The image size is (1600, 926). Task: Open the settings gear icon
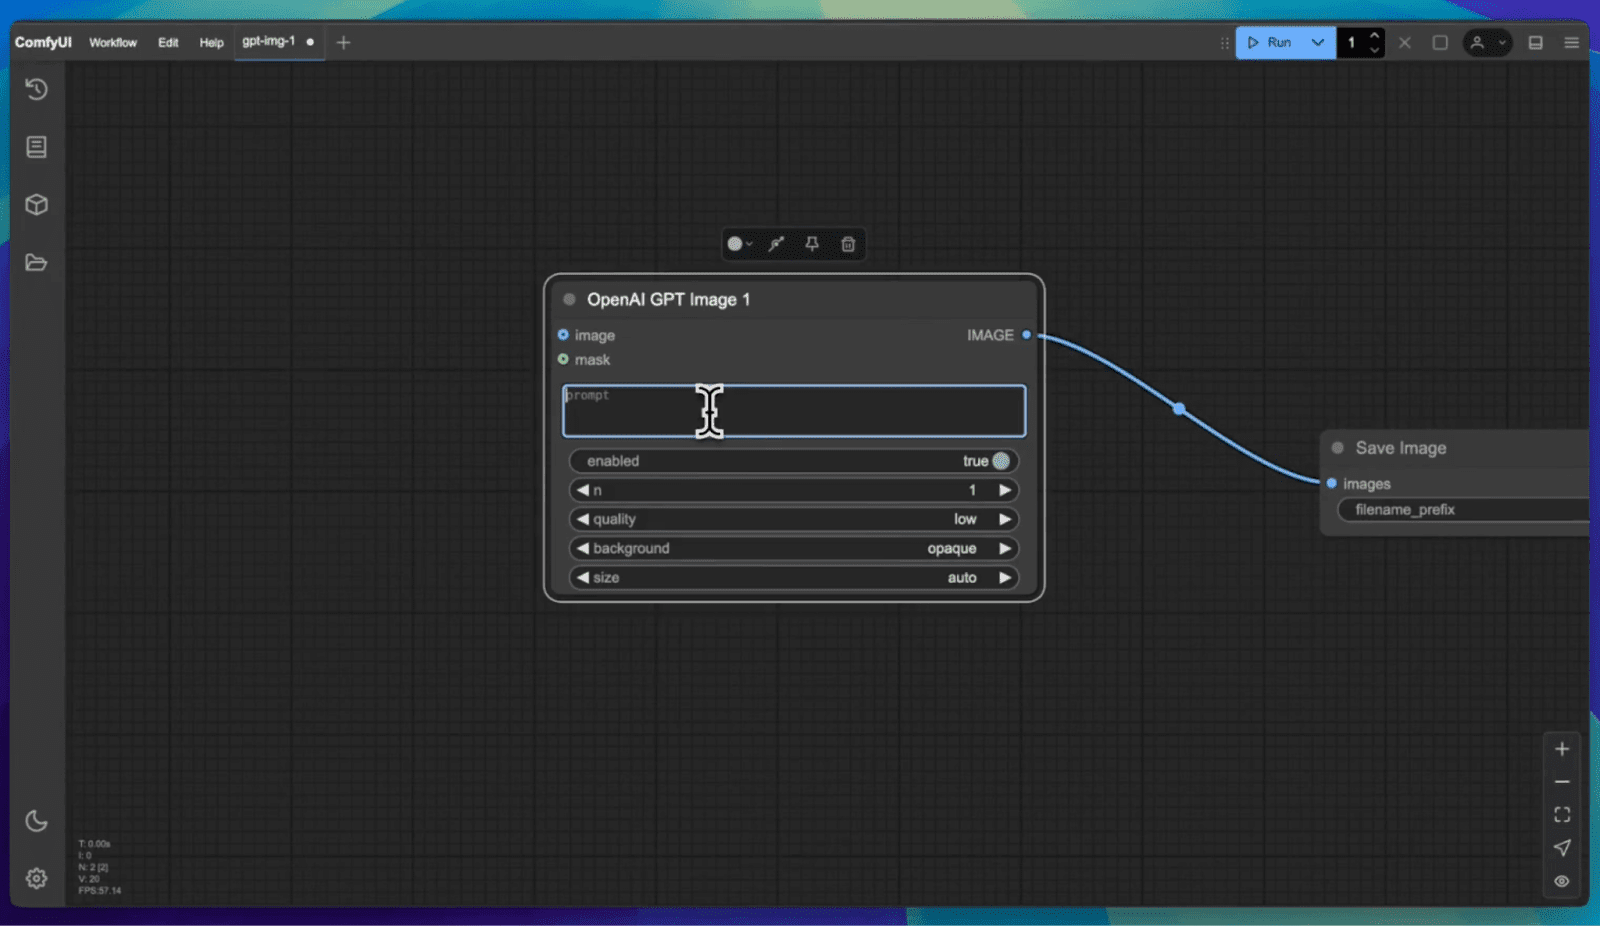coord(37,878)
